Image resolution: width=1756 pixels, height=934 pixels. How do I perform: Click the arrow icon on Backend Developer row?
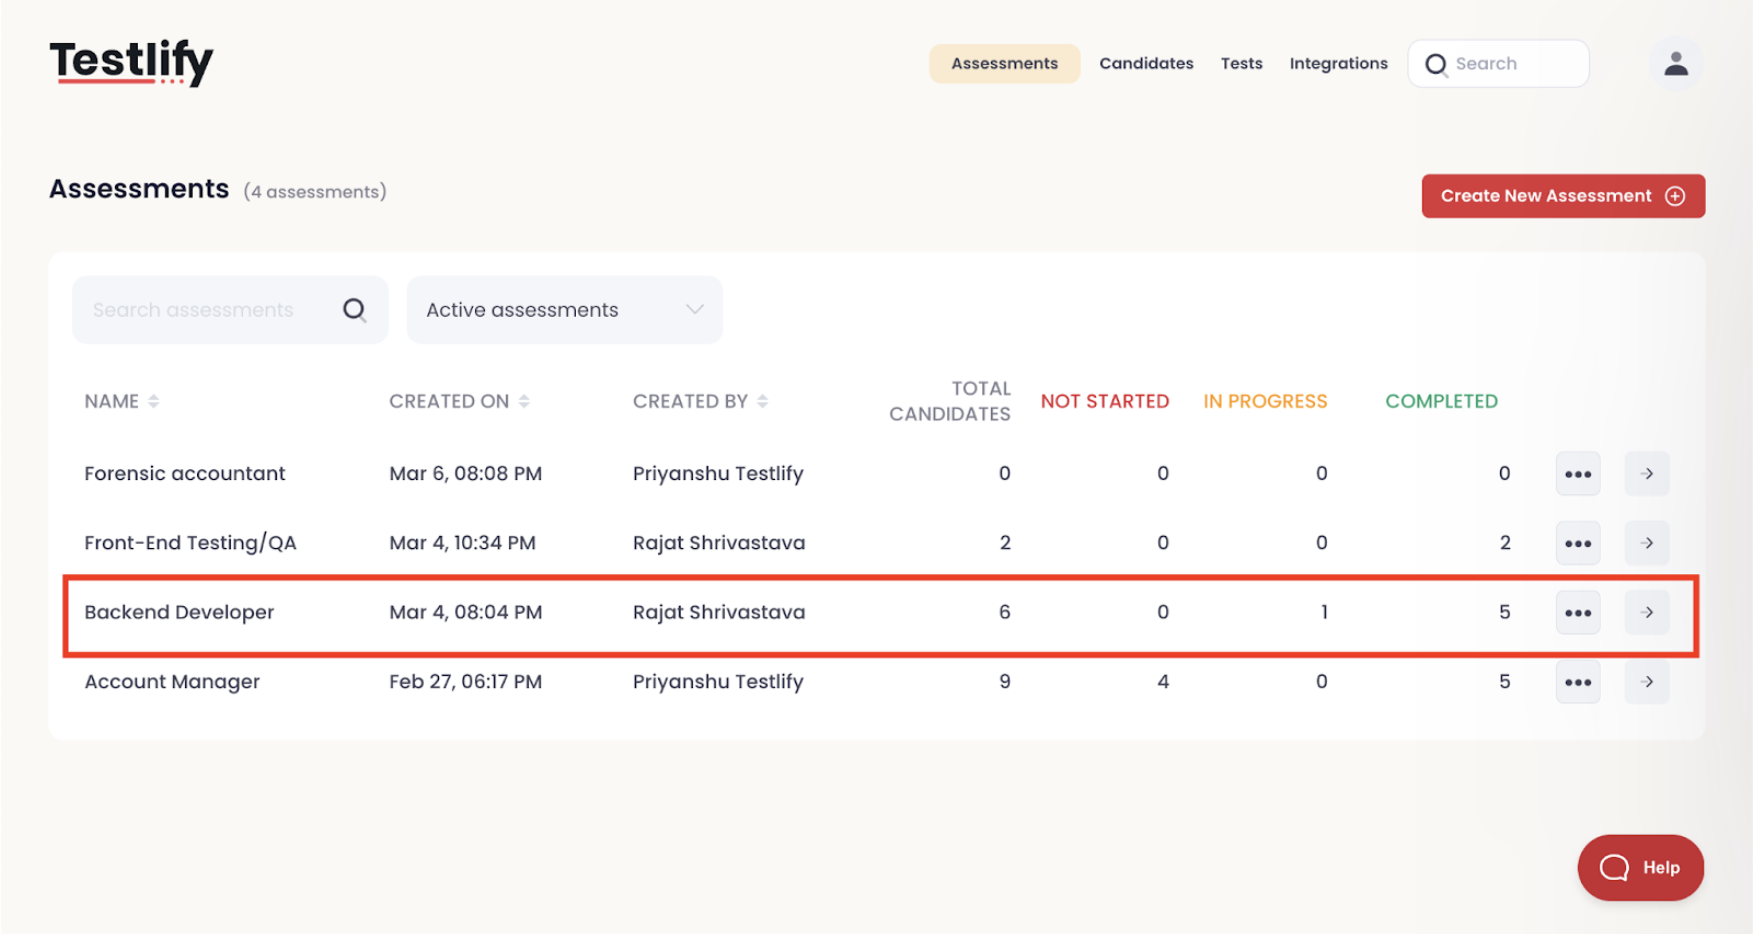click(1646, 612)
